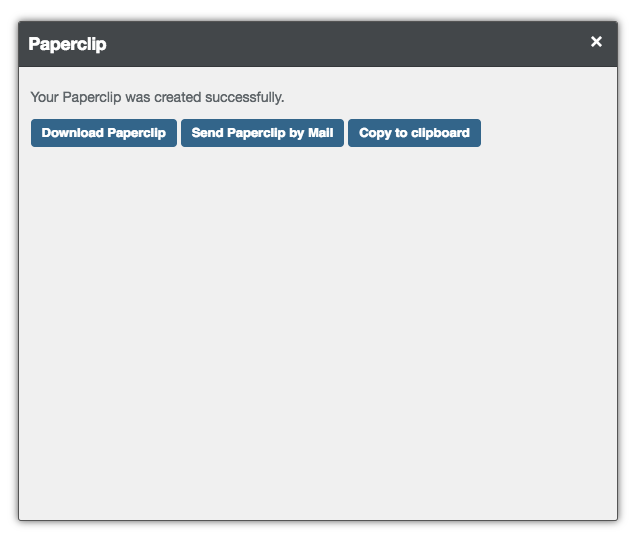The height and width of the screenshot is (542, 638).
Task: Click the dark dialog header bar
Action: tap(330, 44)
